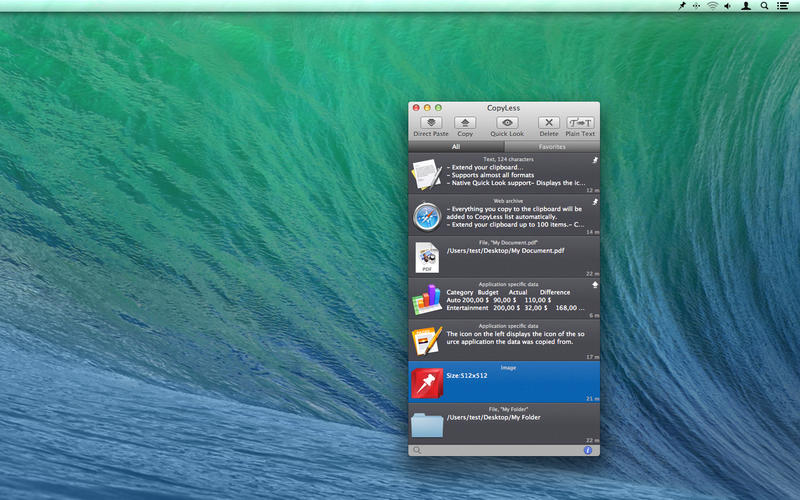Toggle the pin on the Web archive entry

tap(594, 201)
